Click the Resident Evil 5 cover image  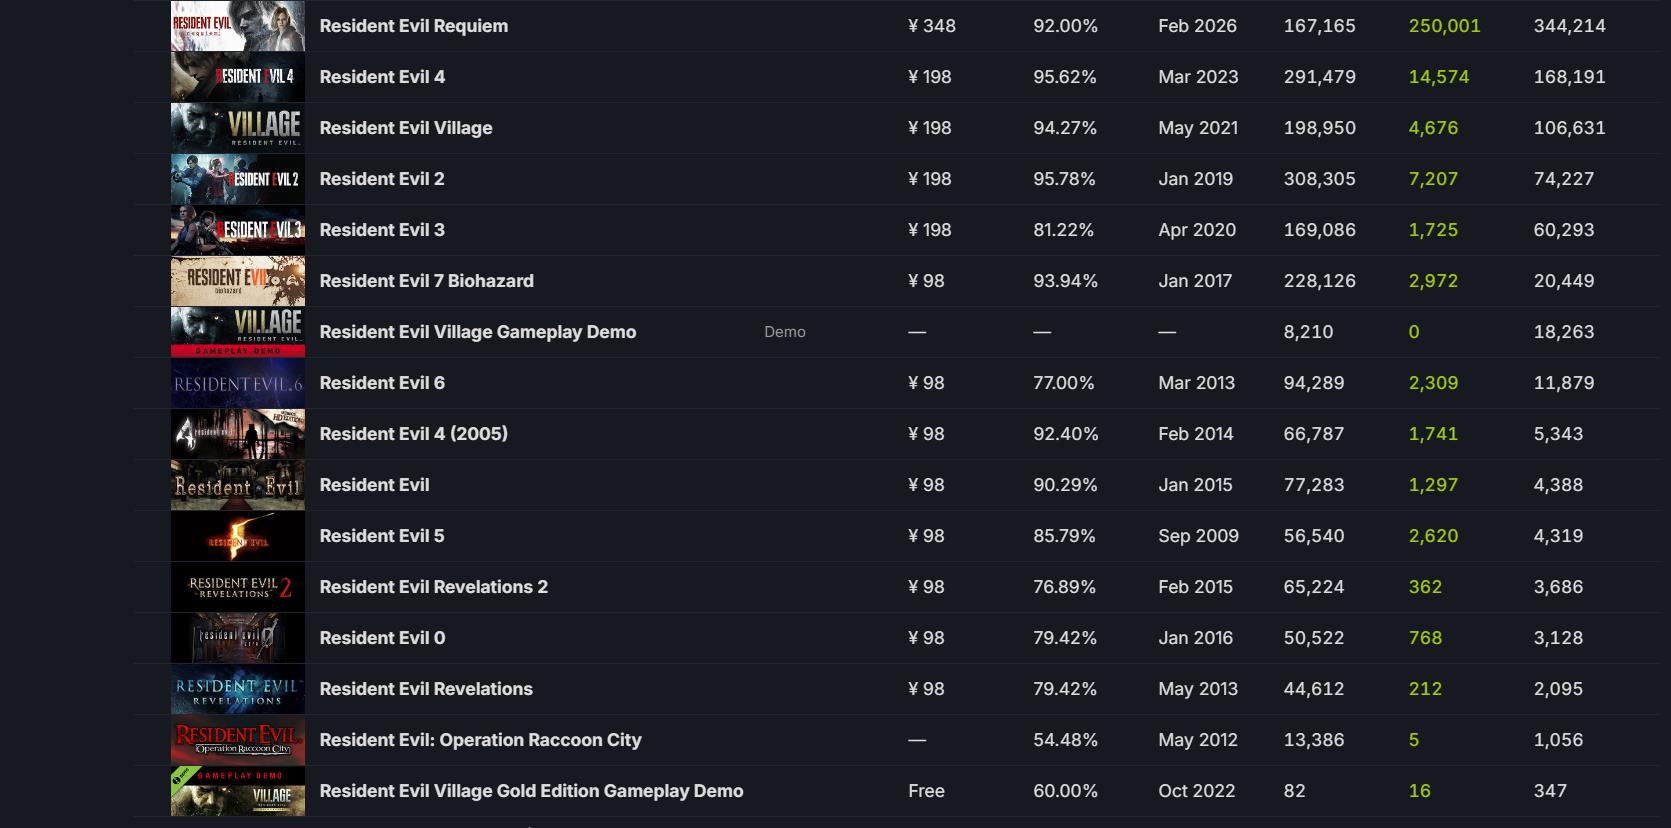pyautogui.click(x=238, y=536)
